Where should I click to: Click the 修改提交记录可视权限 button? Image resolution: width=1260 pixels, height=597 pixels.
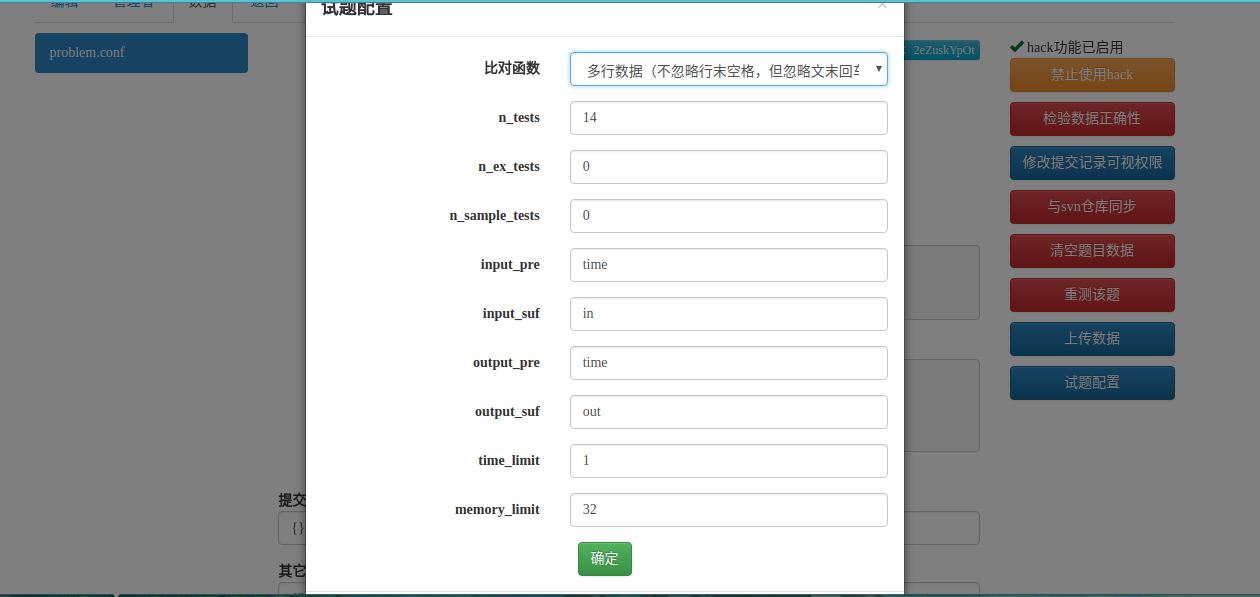(1092, 163)
